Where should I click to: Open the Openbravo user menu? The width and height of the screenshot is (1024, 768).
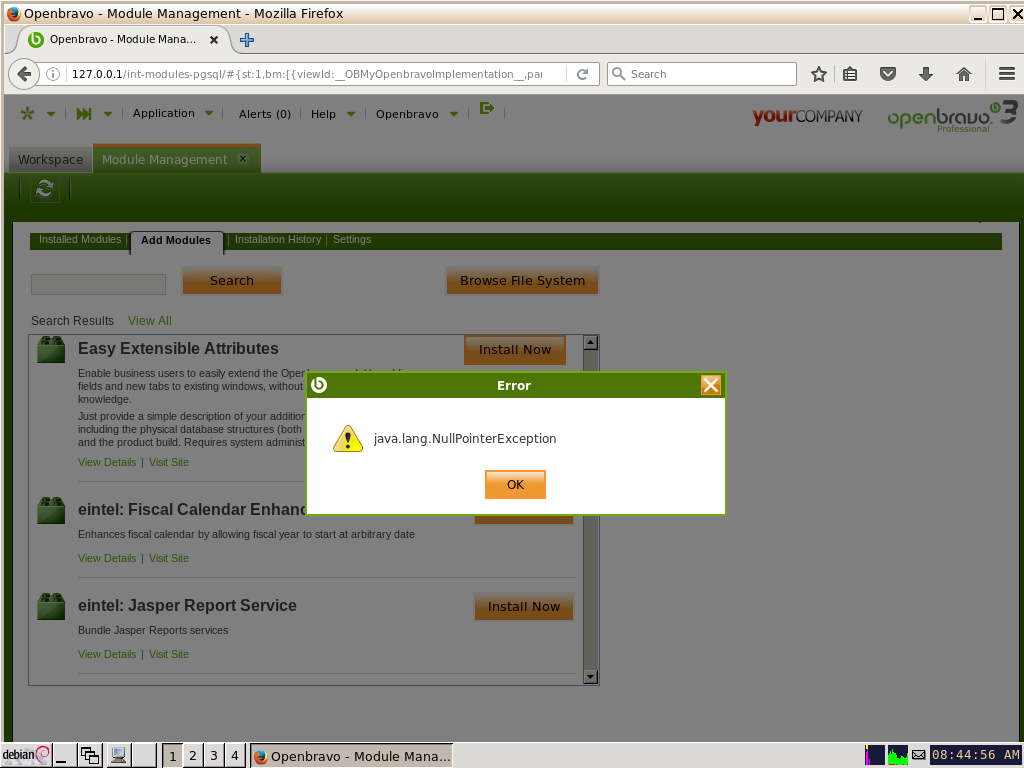pyautogui.click(x=407, y=114)
